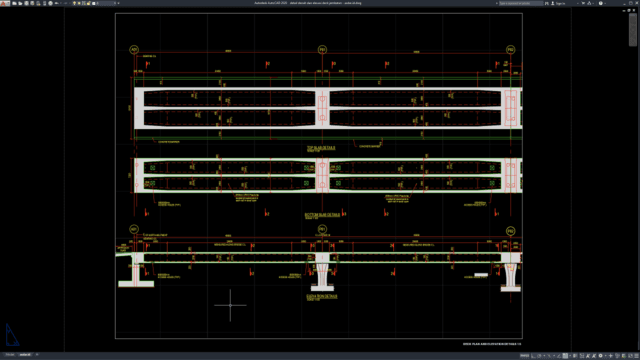Click the Workspace switching gear icon
This screenshot has height=360, width=640.
(x=600, y=356)
